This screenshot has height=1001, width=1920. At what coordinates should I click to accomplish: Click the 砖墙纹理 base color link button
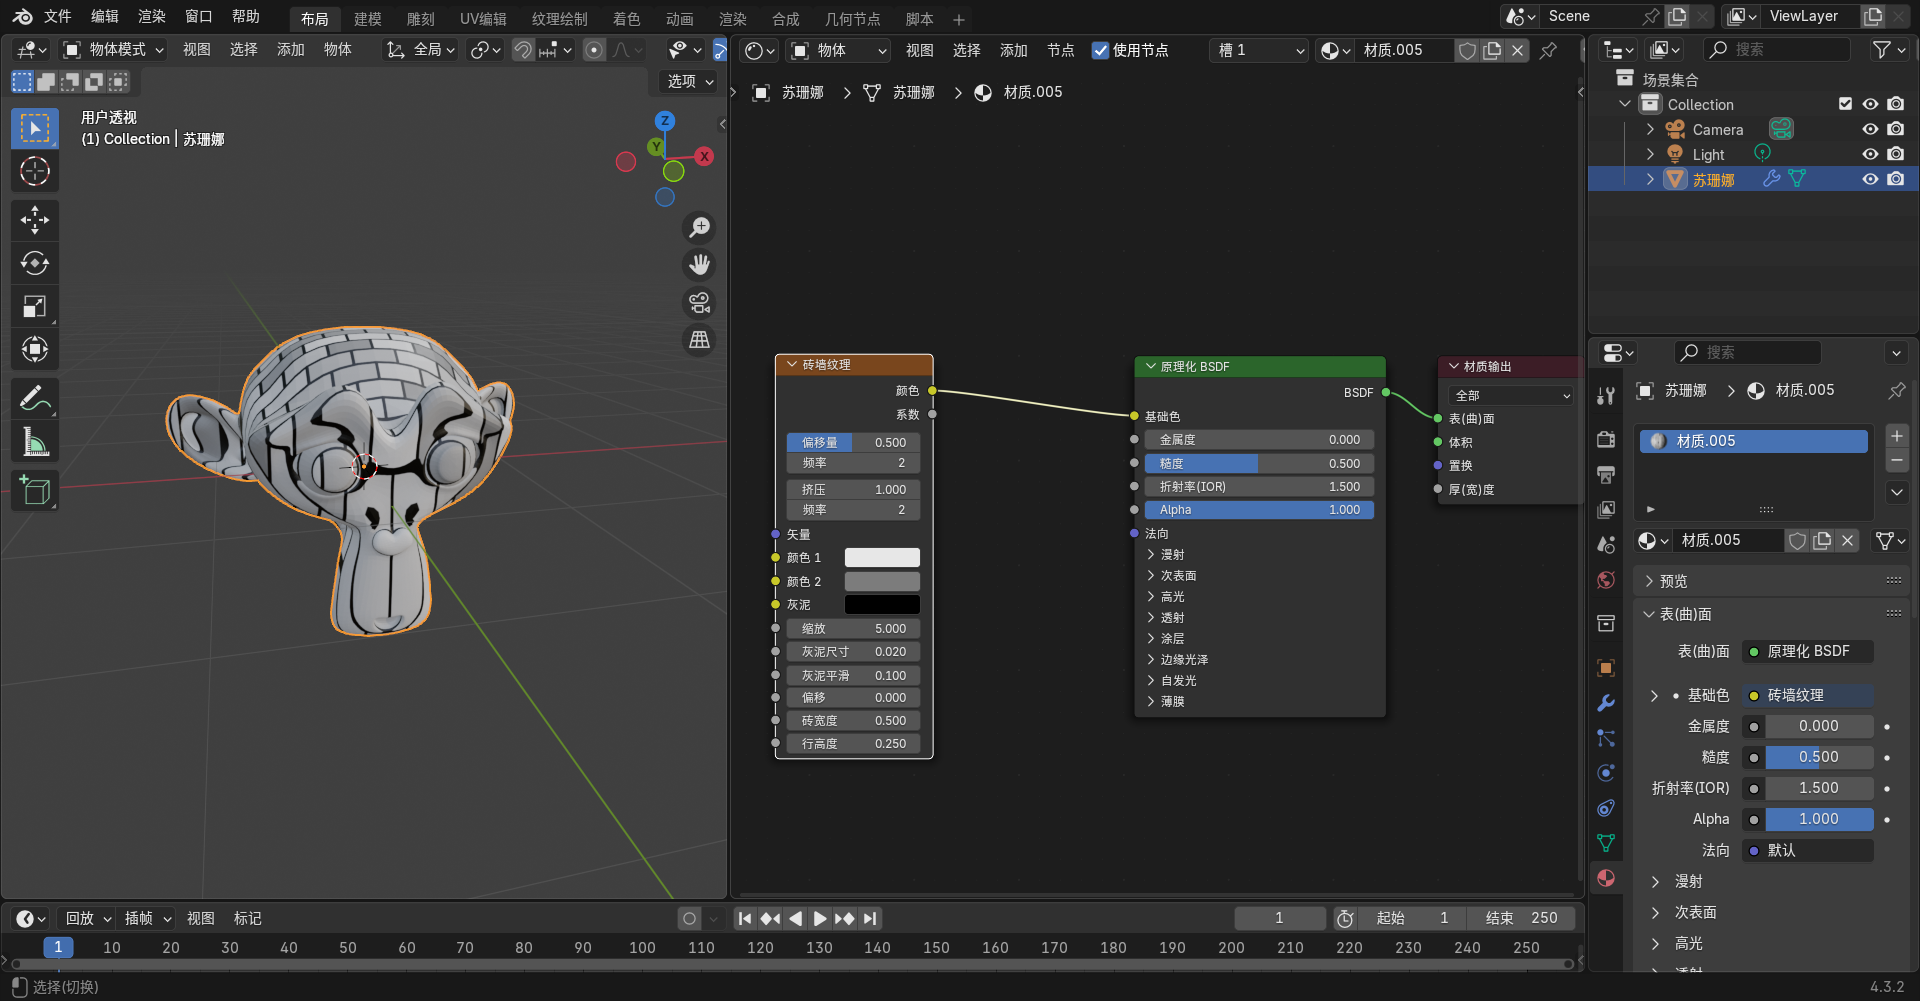1808,695
